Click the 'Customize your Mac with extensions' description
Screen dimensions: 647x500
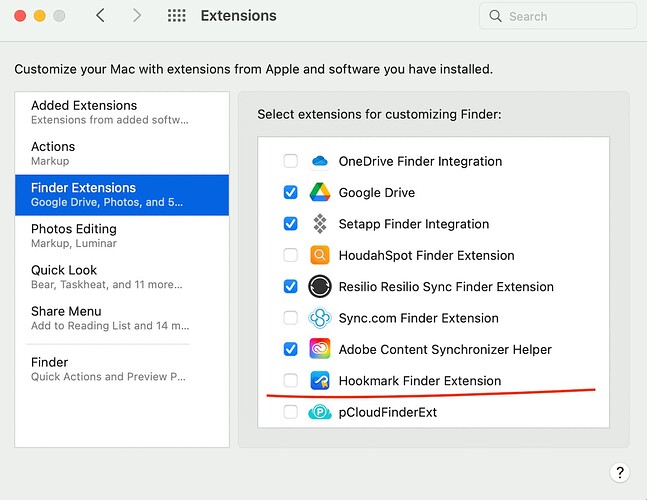click(253, 69)
